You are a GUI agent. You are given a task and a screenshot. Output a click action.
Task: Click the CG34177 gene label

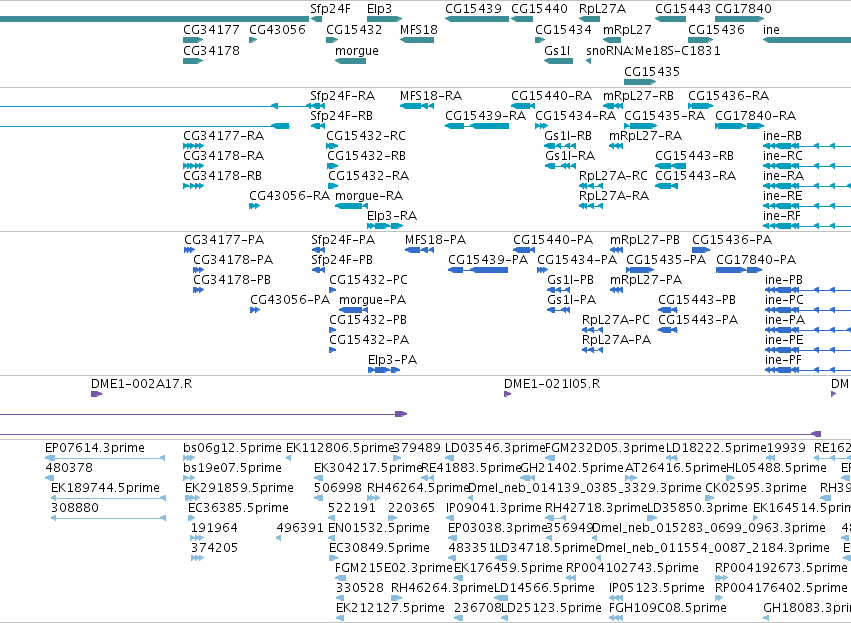tap(211, 30)
